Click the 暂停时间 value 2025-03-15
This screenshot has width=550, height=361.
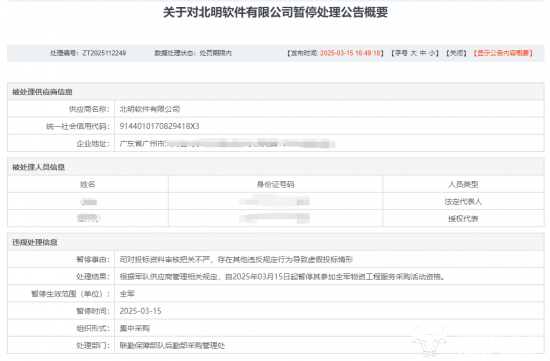(140, 311)
